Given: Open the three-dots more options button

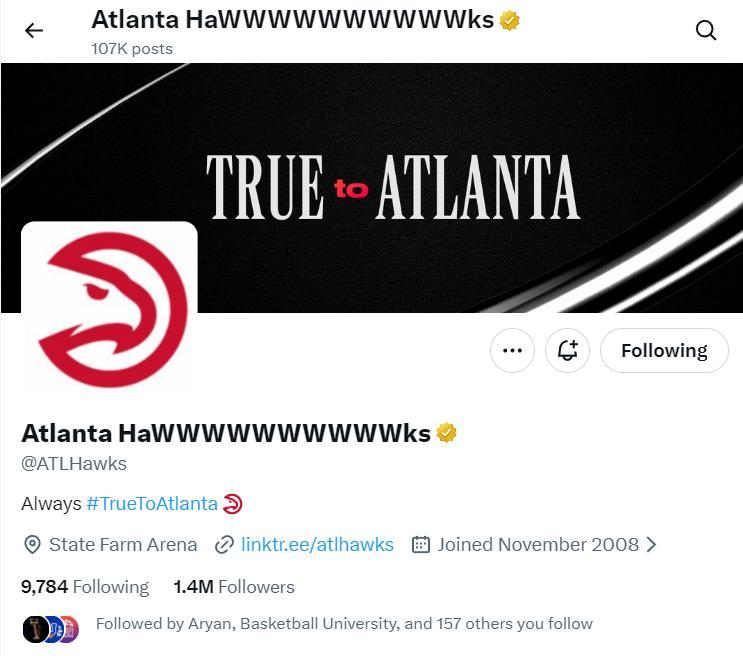Looking at the screenshot, I should (x=512, y=350).
